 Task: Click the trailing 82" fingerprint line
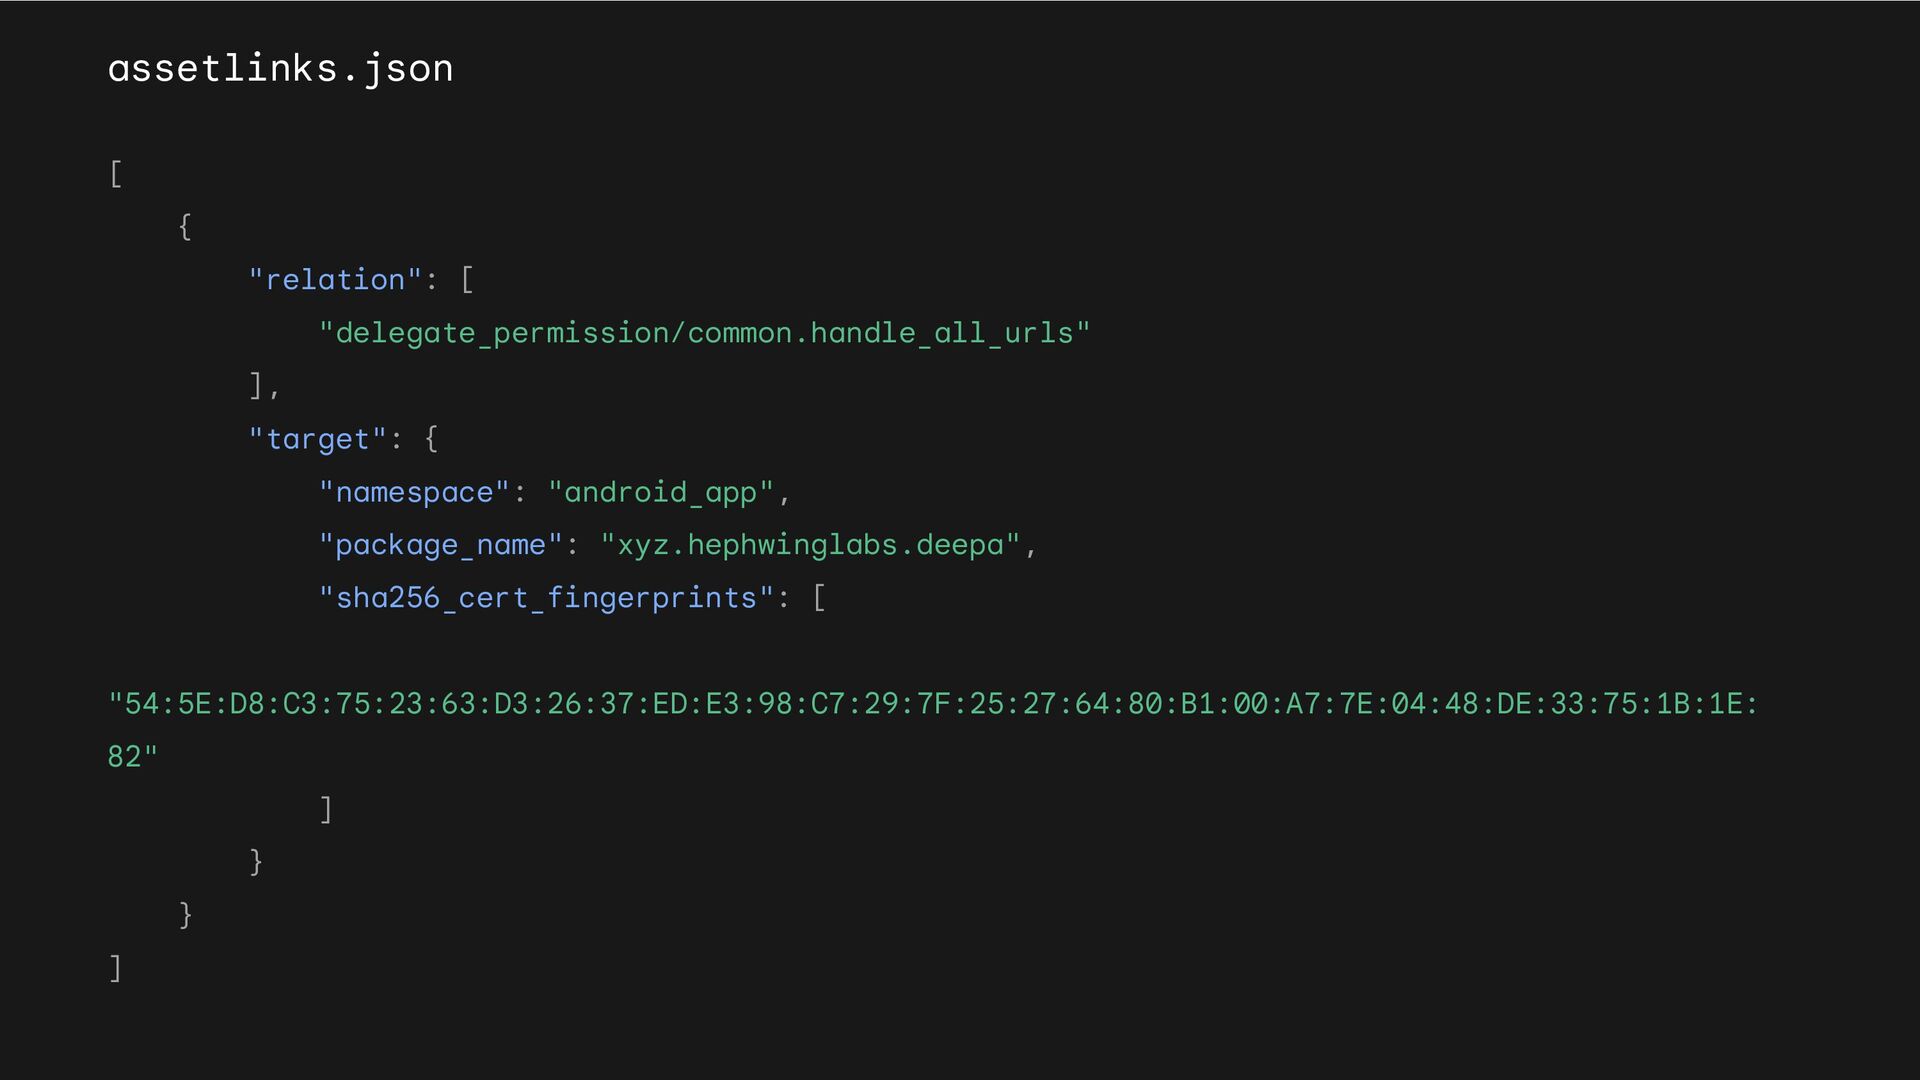point(132,757)
